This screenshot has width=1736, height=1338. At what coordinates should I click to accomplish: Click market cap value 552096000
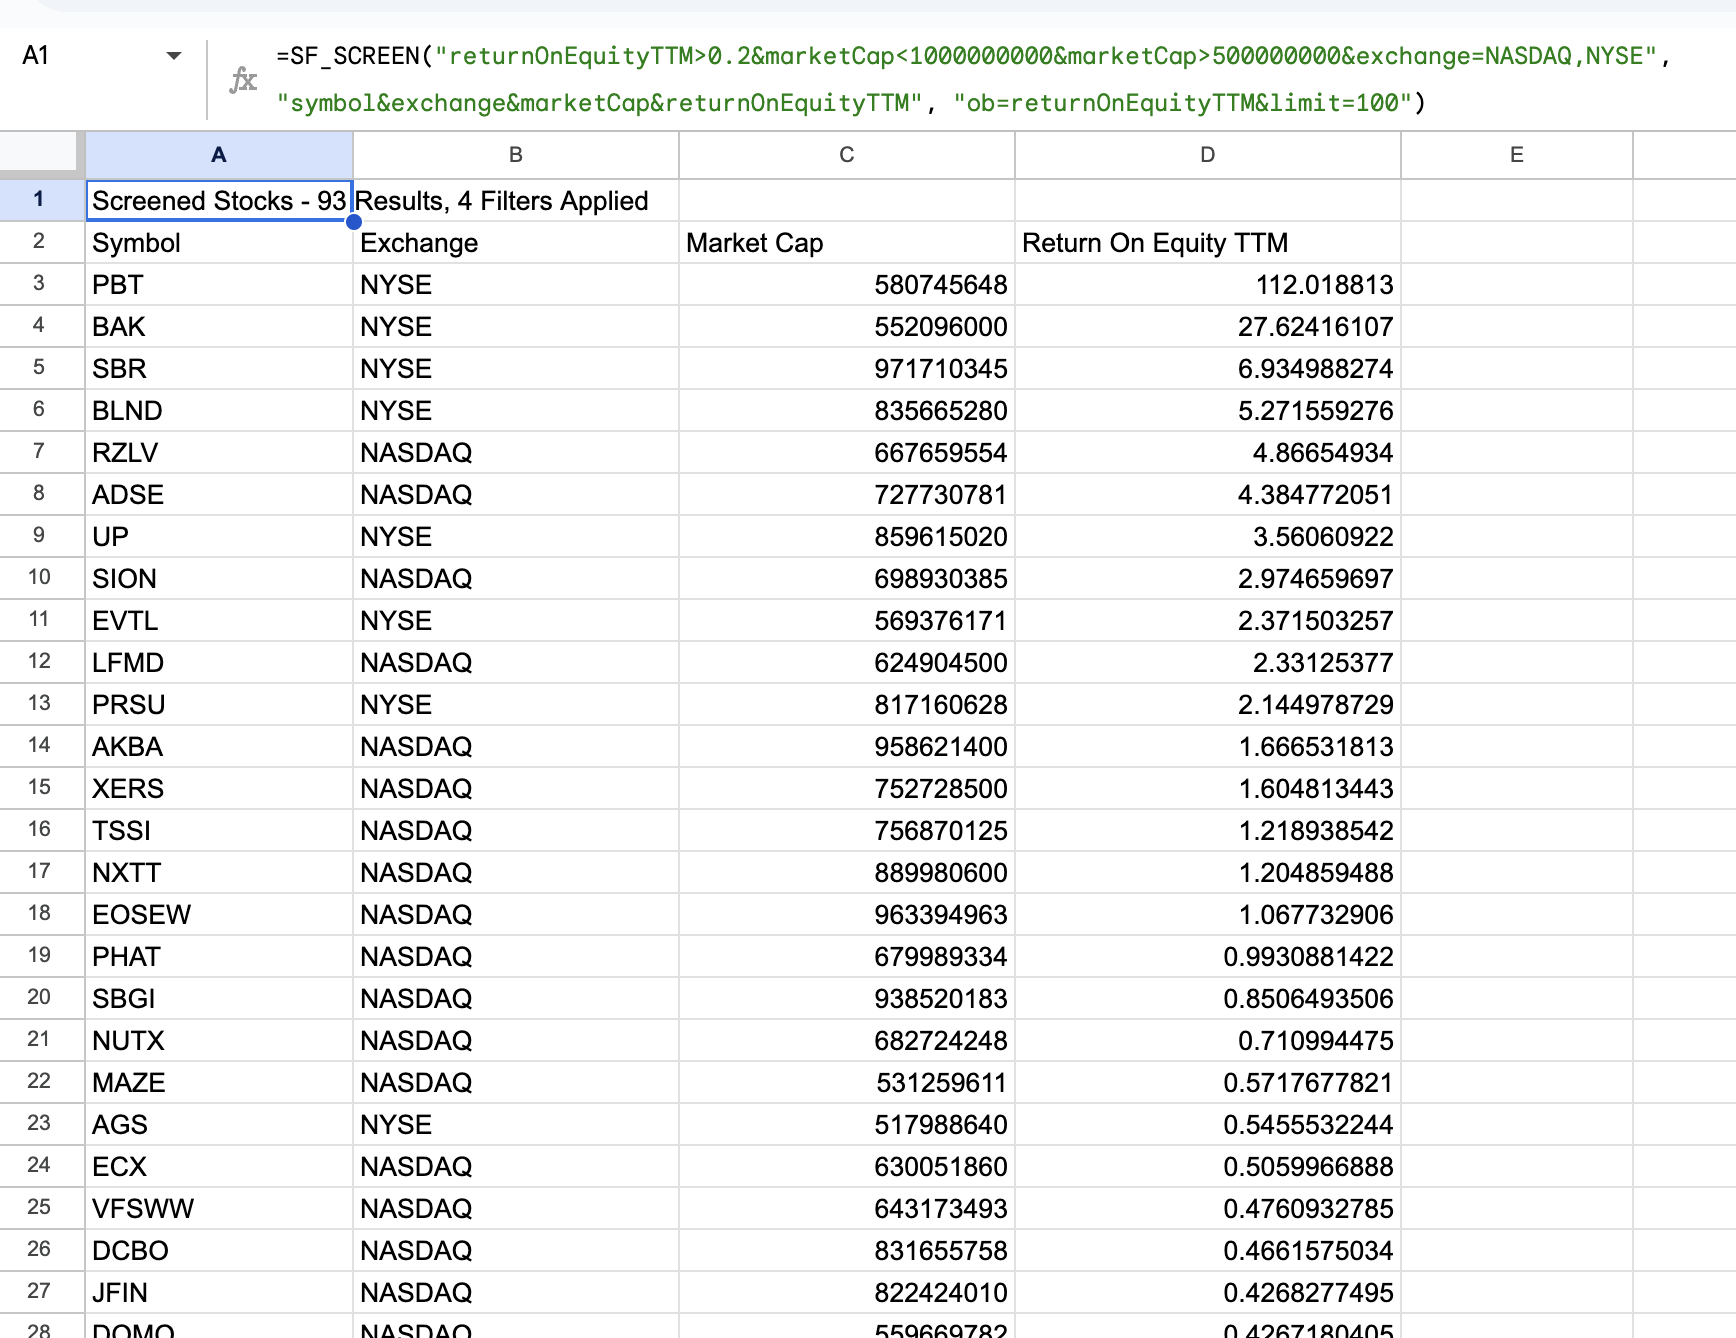[x=847, y=327]
